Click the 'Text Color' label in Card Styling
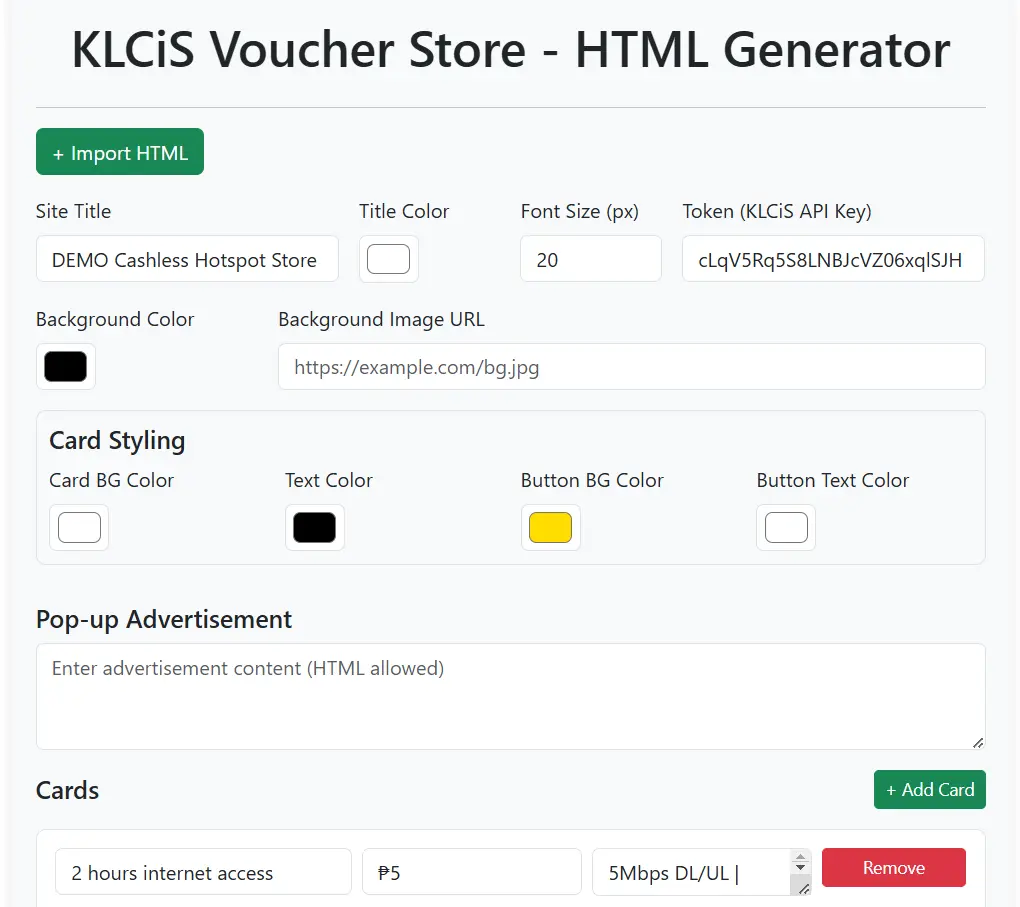This screenshot has height=907, width=1020. [329, 480]
